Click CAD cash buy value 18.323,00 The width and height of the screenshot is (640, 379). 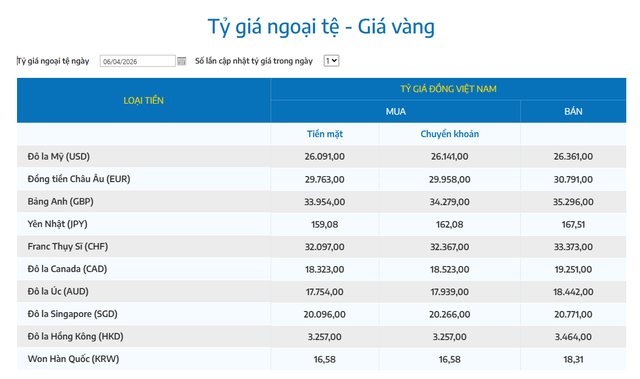point(324,269)
